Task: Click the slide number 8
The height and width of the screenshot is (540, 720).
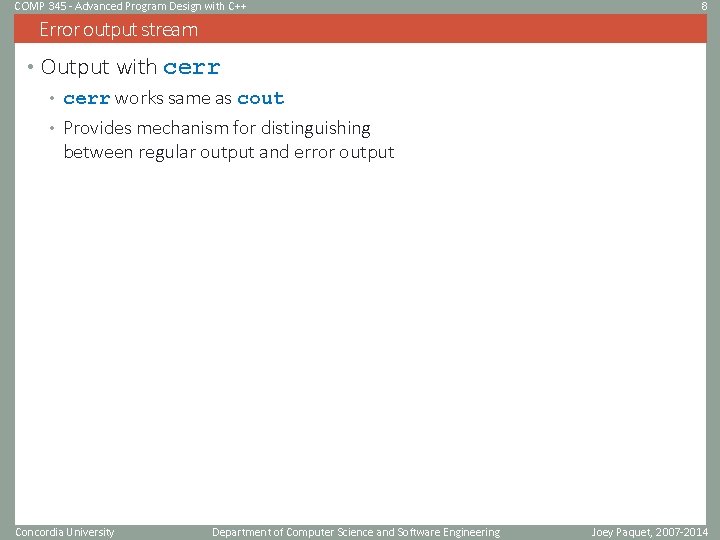Action: pos(704,6)
